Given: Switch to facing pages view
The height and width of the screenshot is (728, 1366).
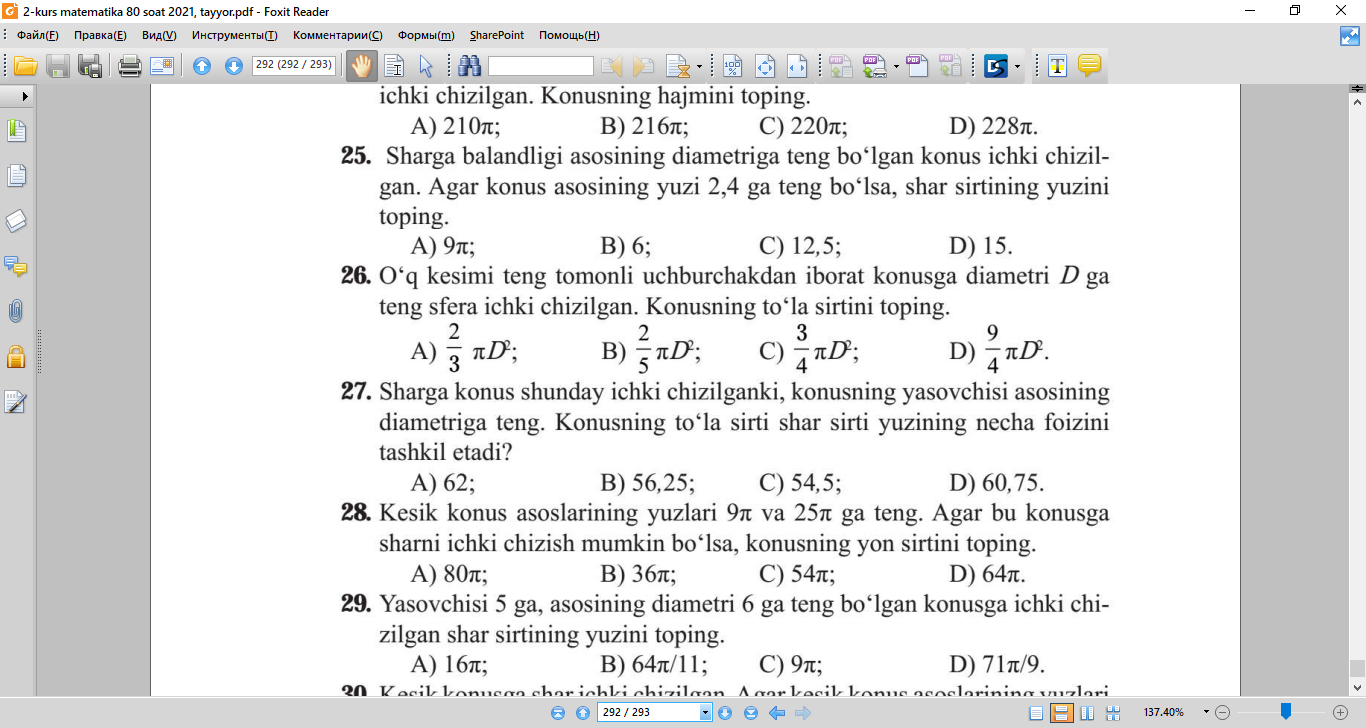Looking at the screenshot, I should pyautogui.click(x=1087, y=713).
